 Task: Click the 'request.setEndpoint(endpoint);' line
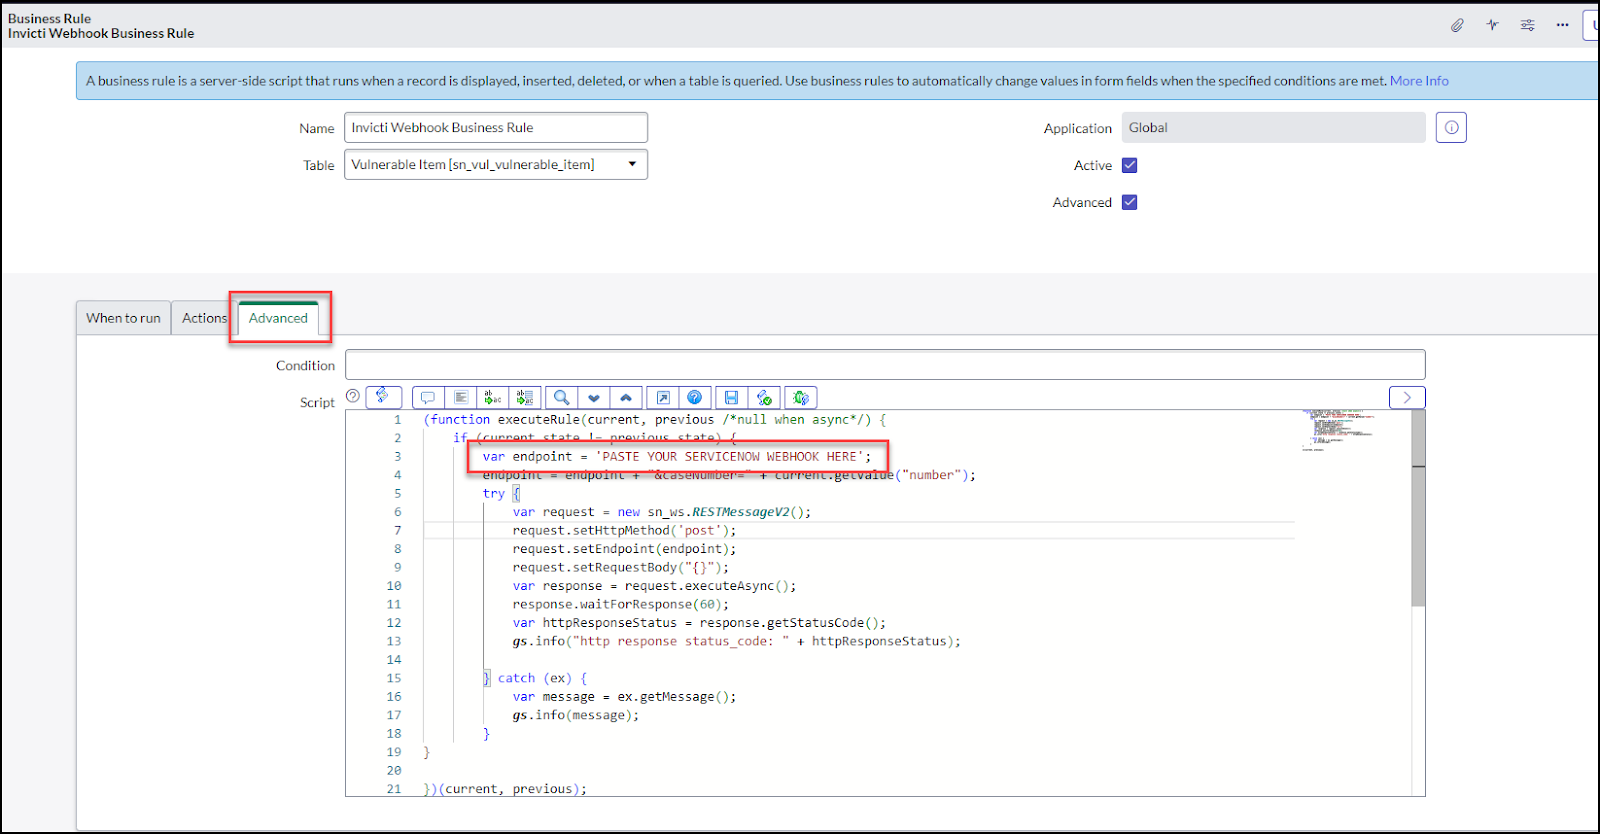point(624,549)
